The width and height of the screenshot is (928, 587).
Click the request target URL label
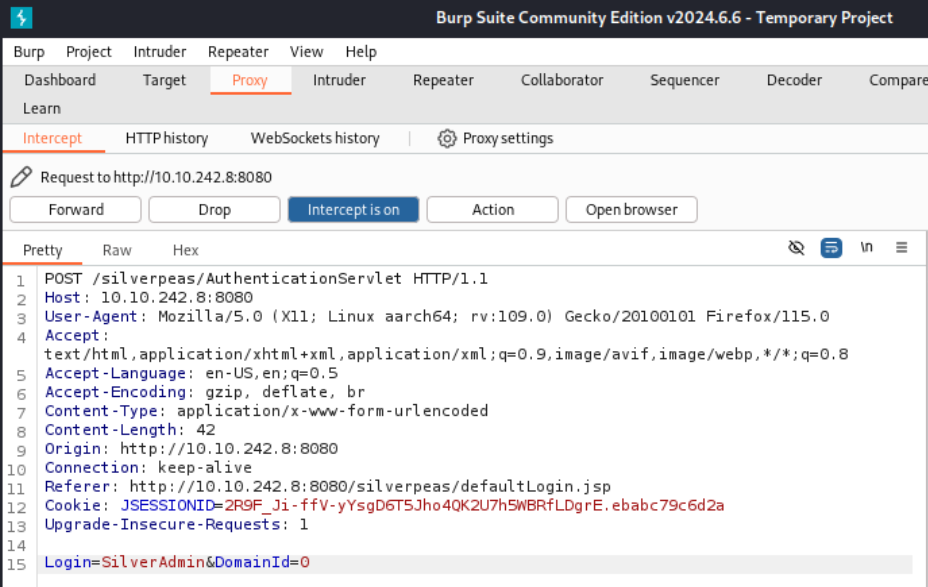[156, 178]
